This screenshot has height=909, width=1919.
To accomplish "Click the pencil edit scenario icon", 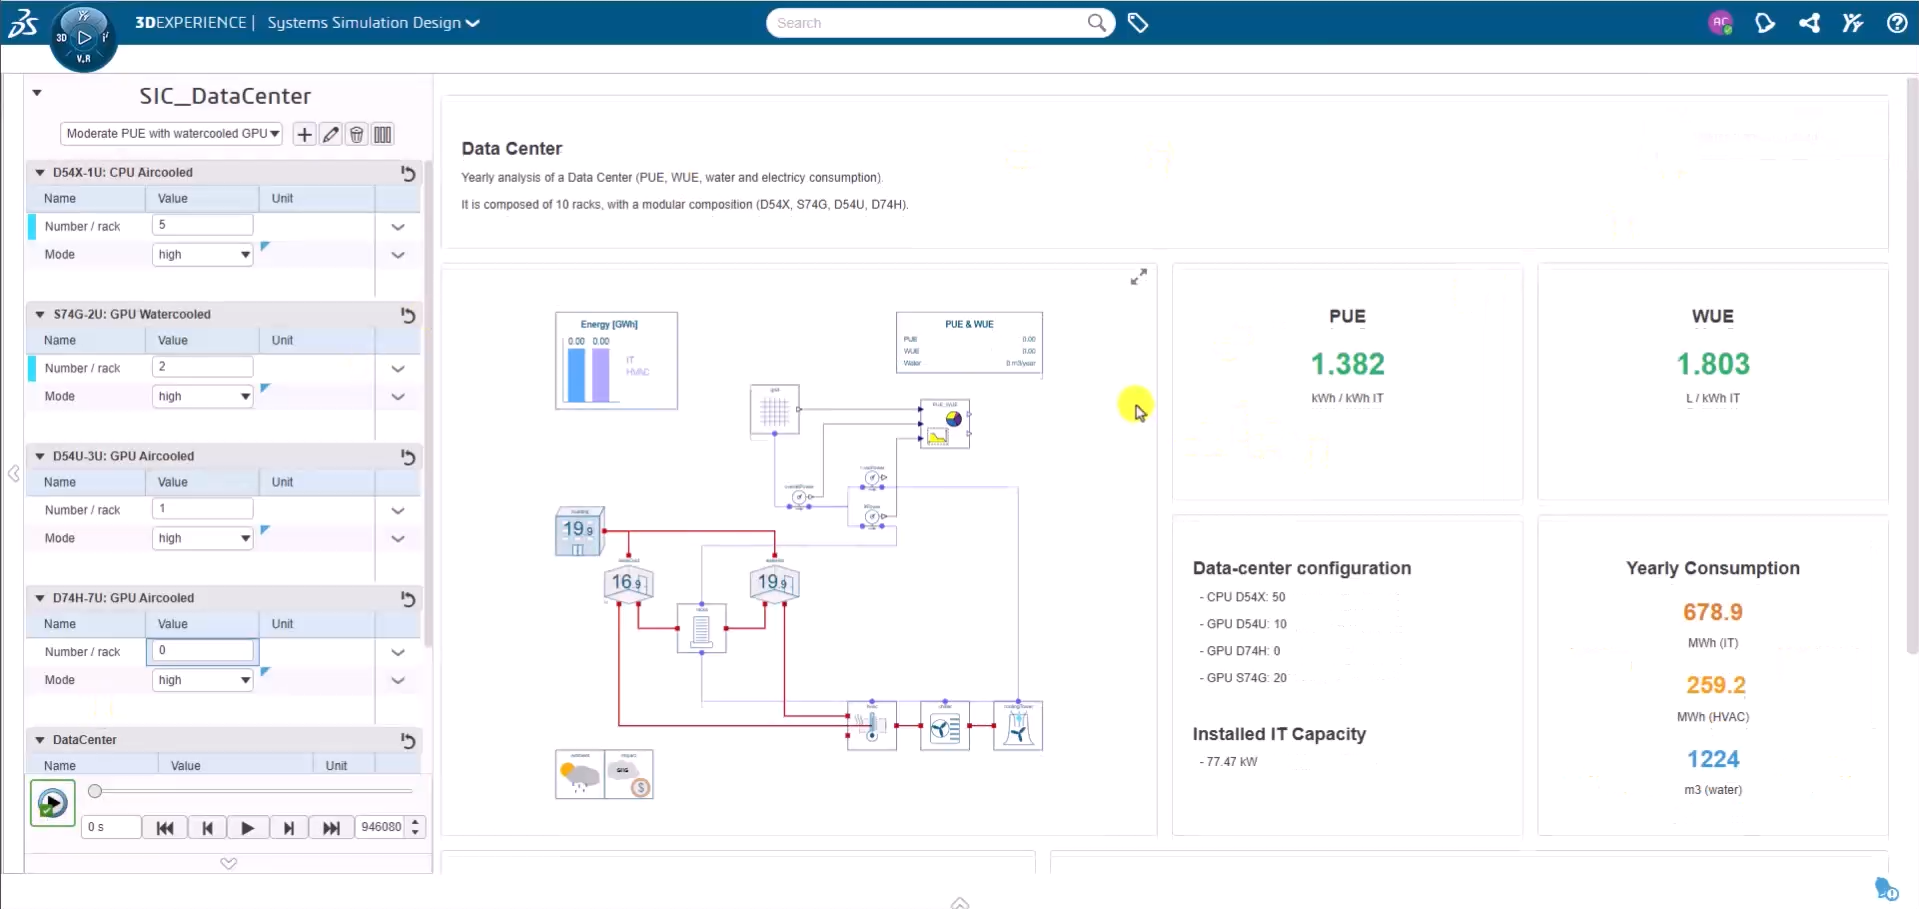I will tap(331, 134).
